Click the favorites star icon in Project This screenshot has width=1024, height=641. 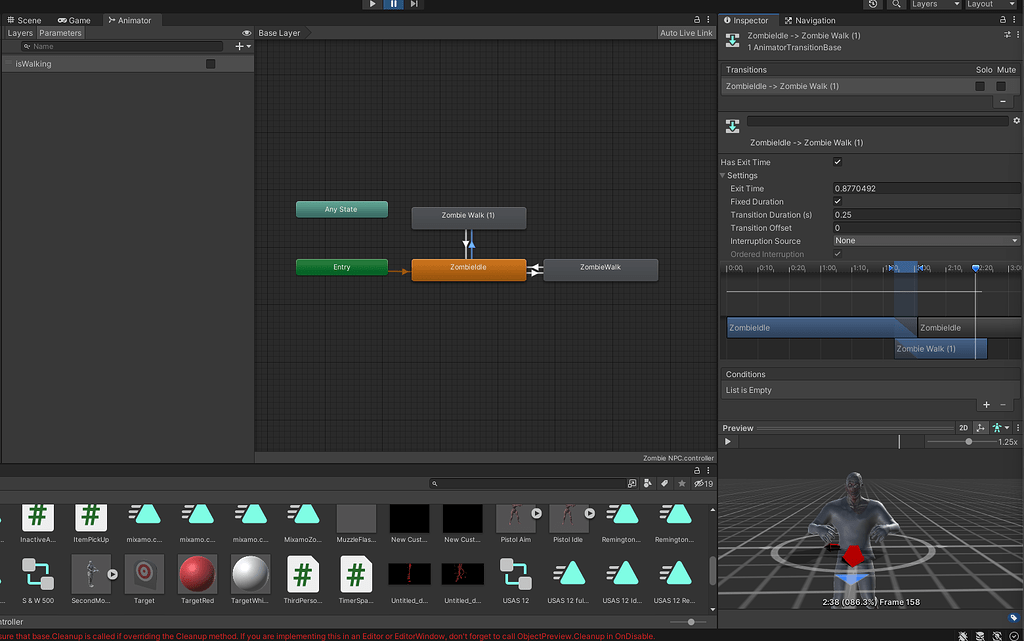[x=682, y=484]
